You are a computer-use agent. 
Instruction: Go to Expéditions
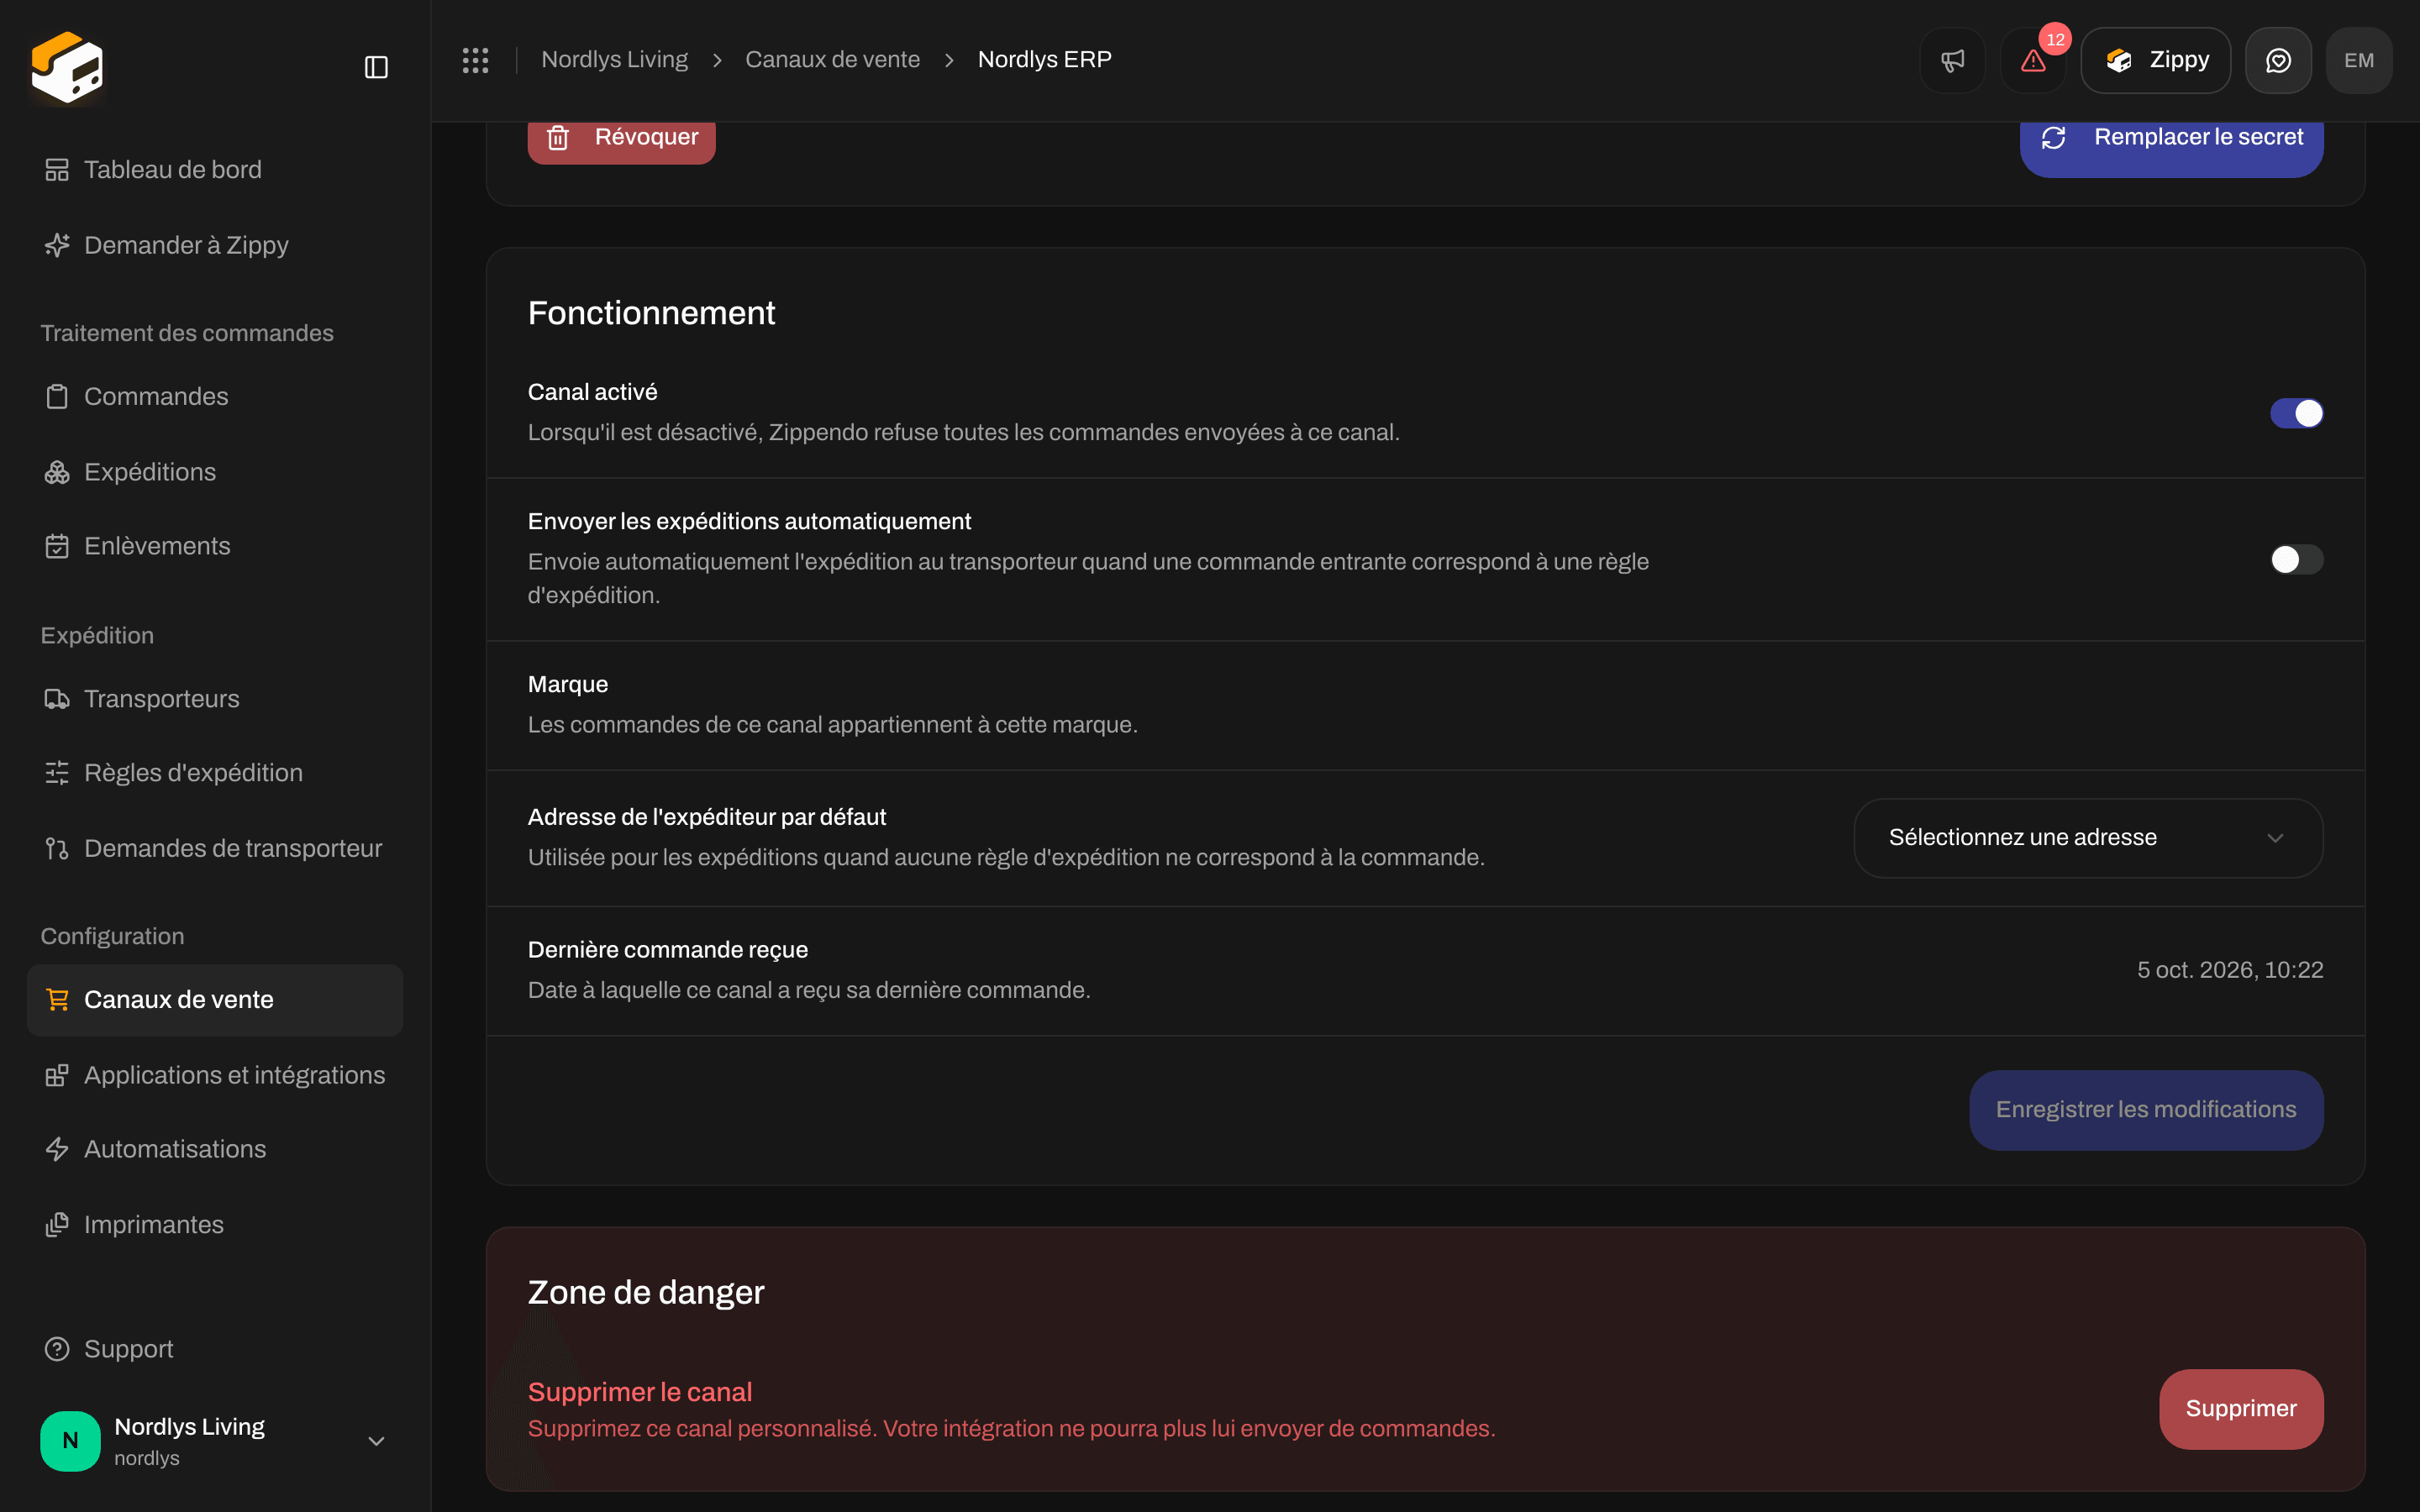click(x=215, y=472)
